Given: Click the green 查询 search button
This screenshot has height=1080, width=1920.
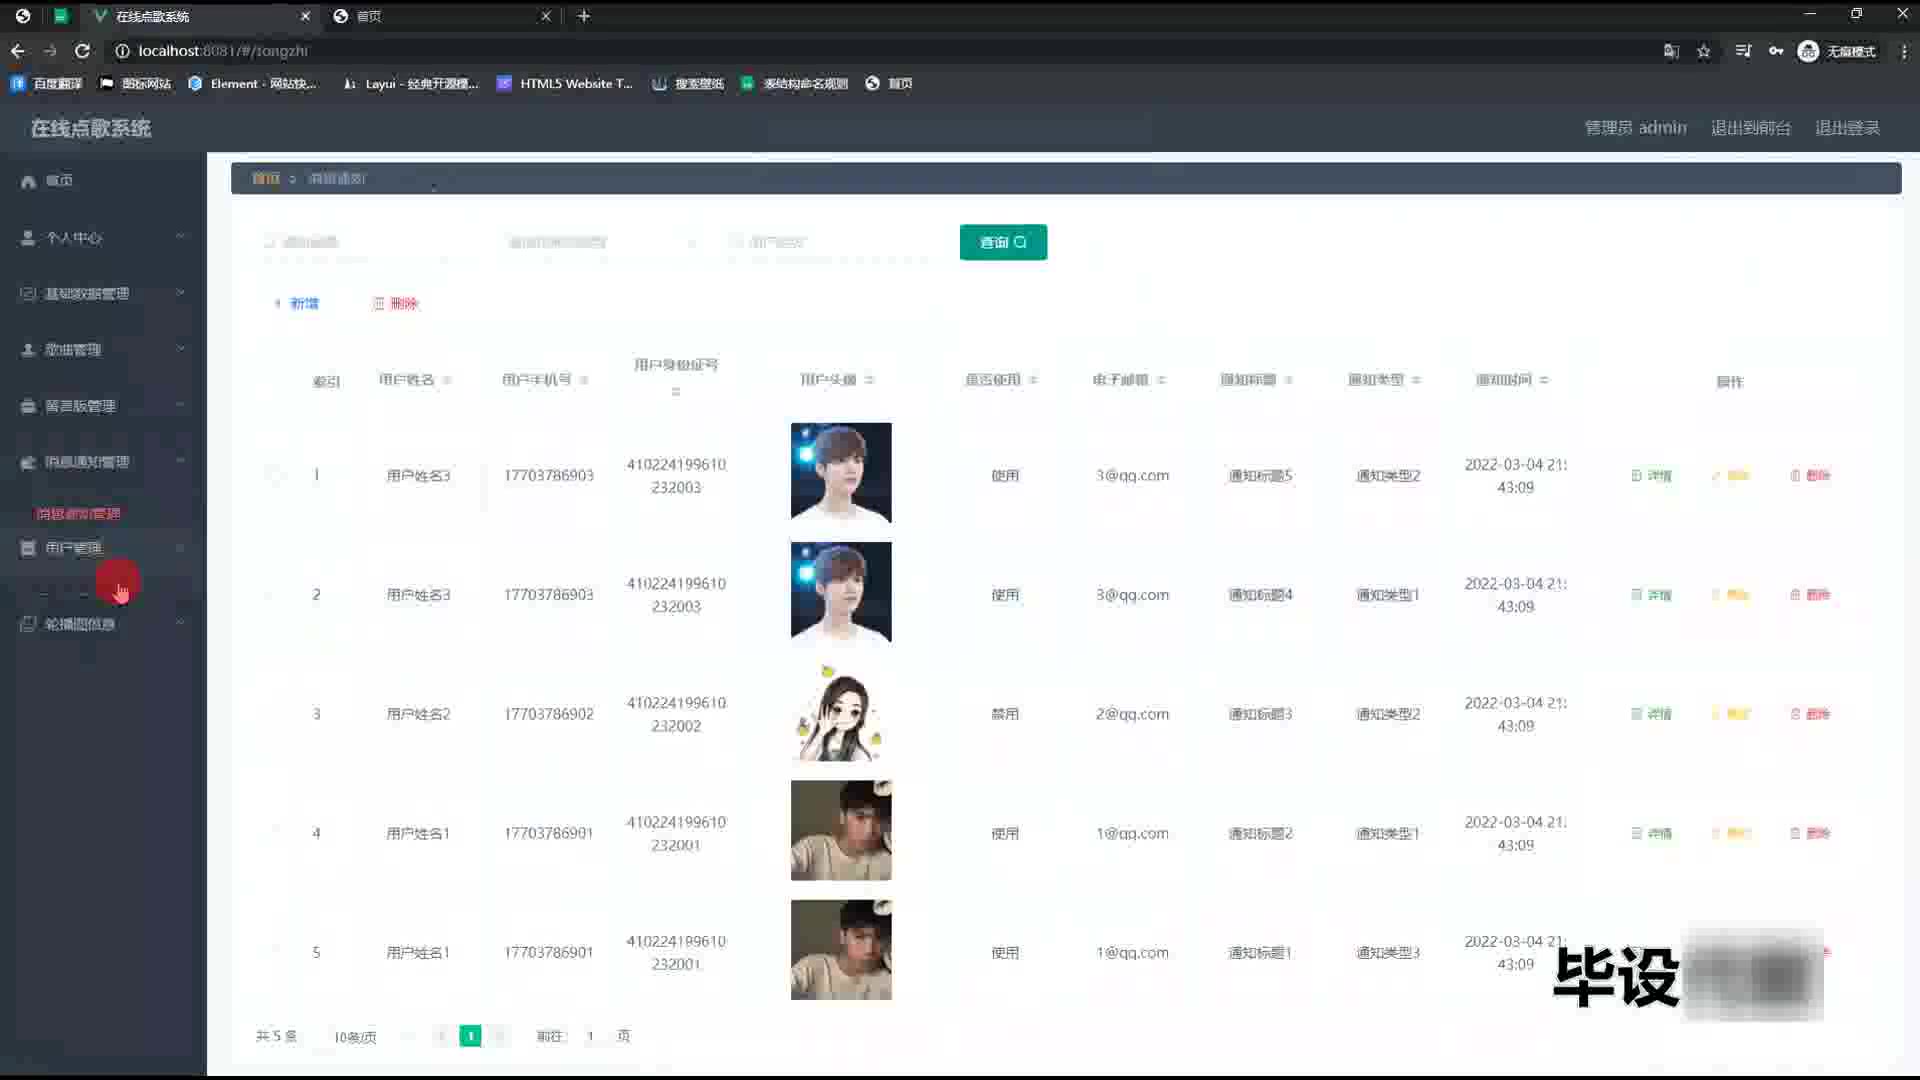Looking at the screenshot, I should coord(1003,242).
